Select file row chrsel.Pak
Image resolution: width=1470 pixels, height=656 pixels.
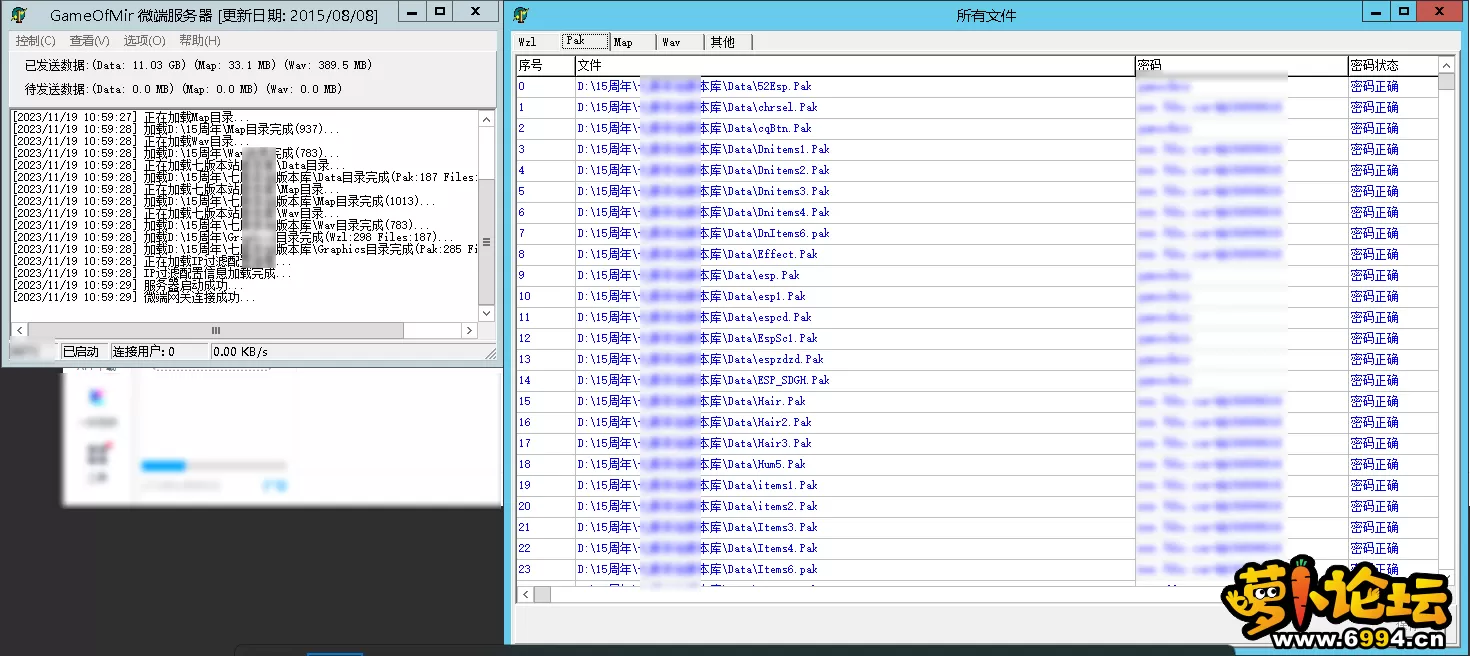point(977,107)
